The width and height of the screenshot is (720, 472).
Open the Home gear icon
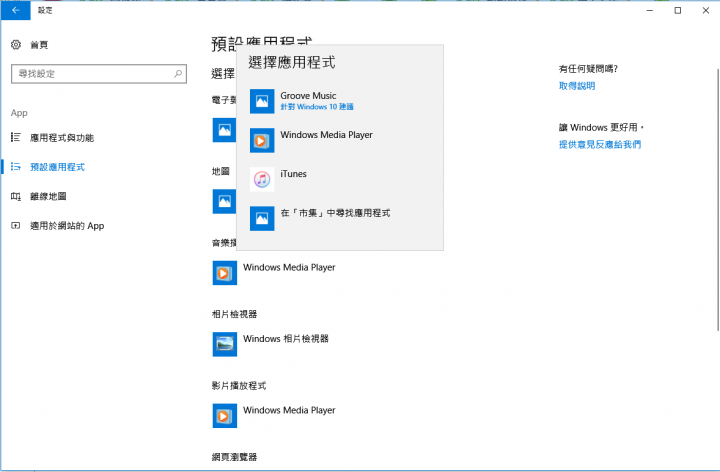[16, 45]
